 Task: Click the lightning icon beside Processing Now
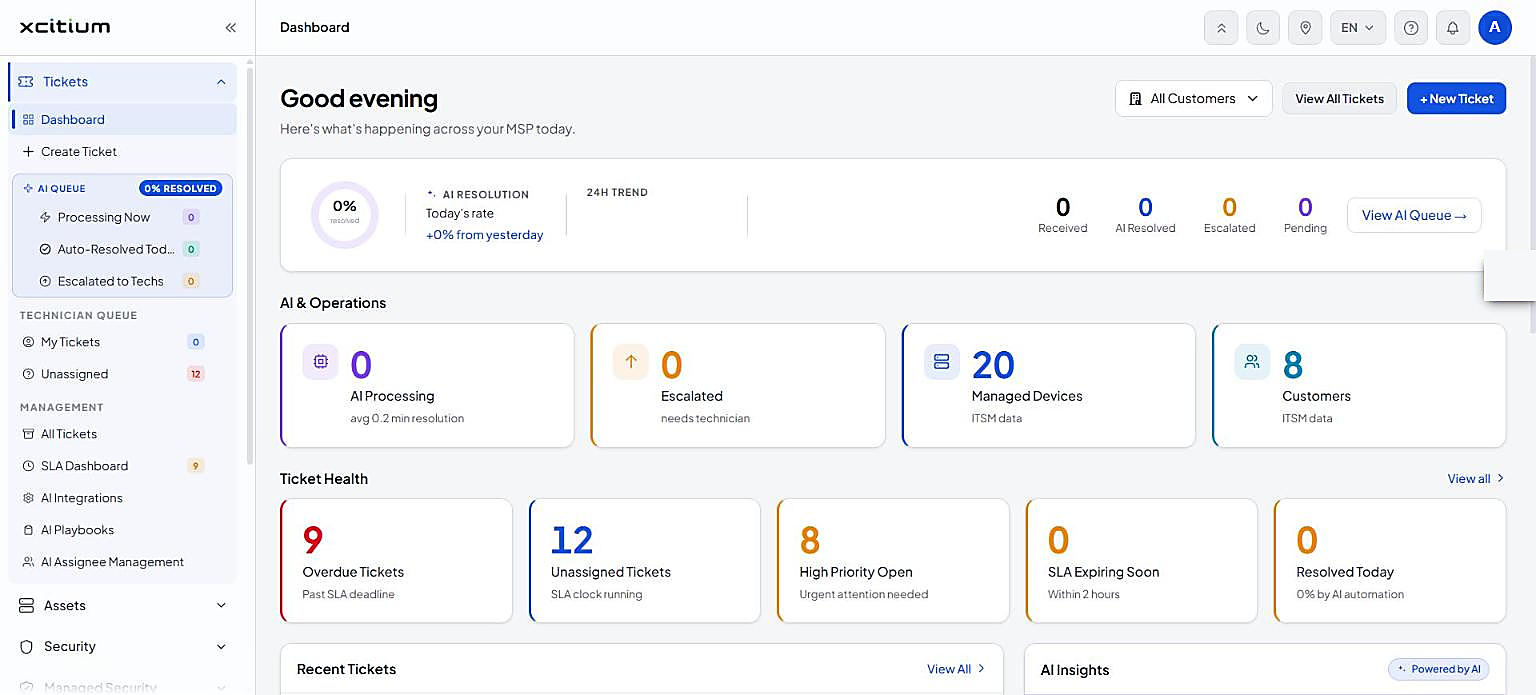[x=45, y=217]
